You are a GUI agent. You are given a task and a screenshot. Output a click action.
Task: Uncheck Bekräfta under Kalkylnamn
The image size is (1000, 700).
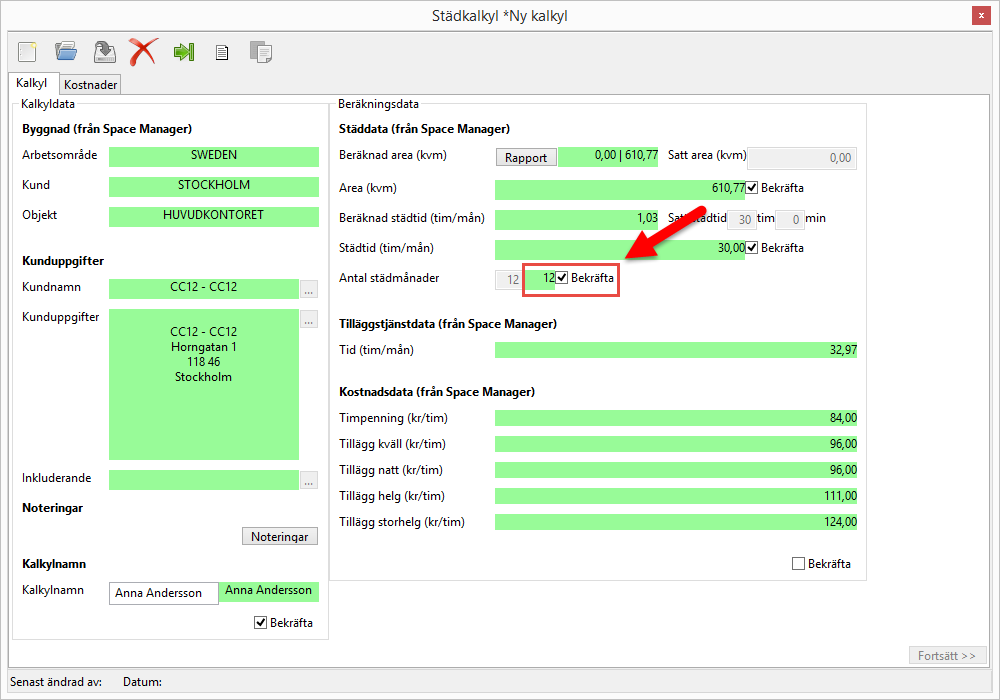click(261, 623)
